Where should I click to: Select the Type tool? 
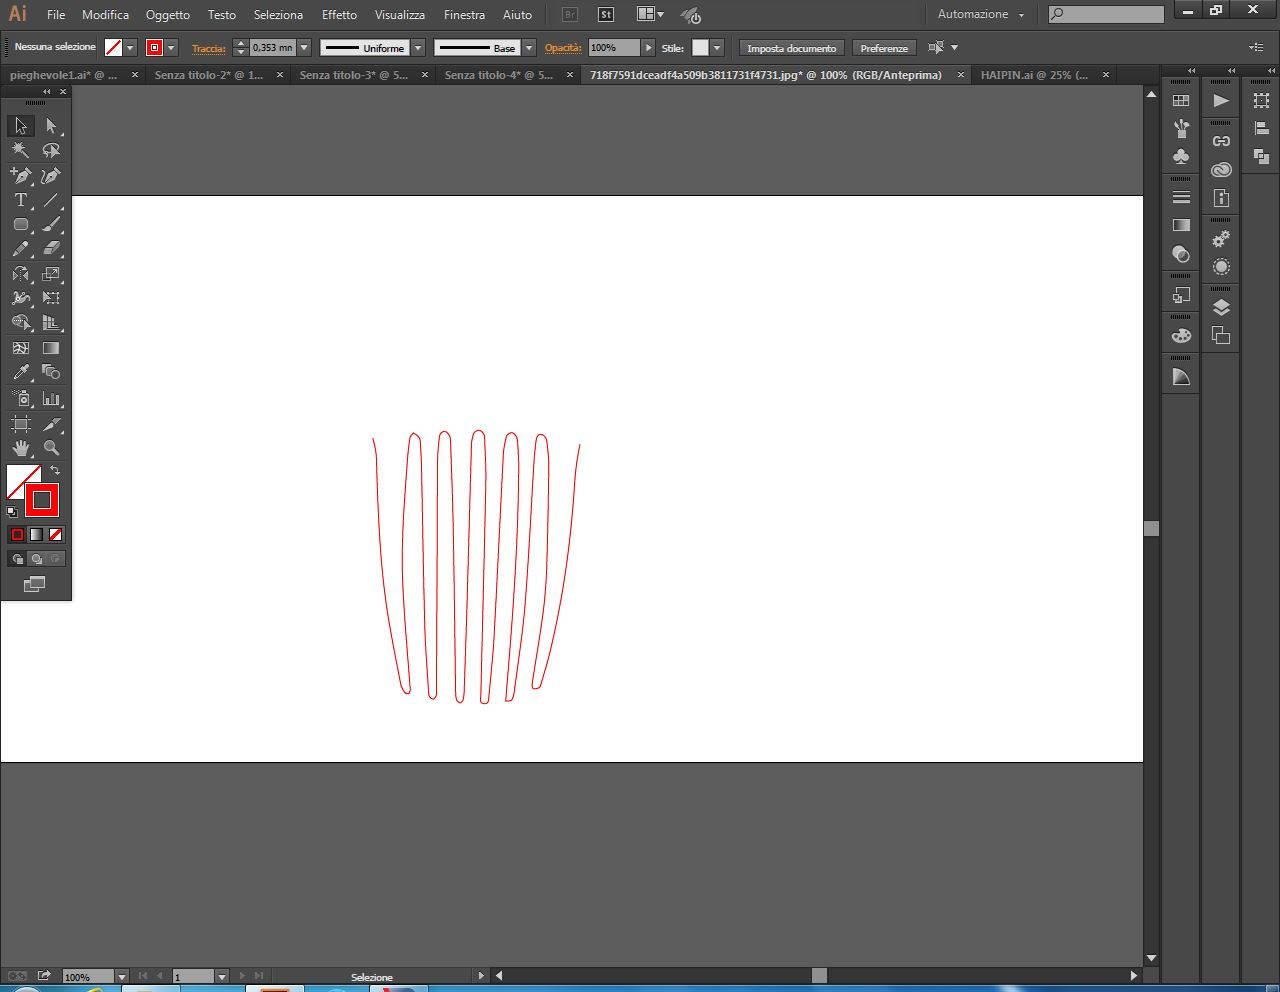point(20,200)
